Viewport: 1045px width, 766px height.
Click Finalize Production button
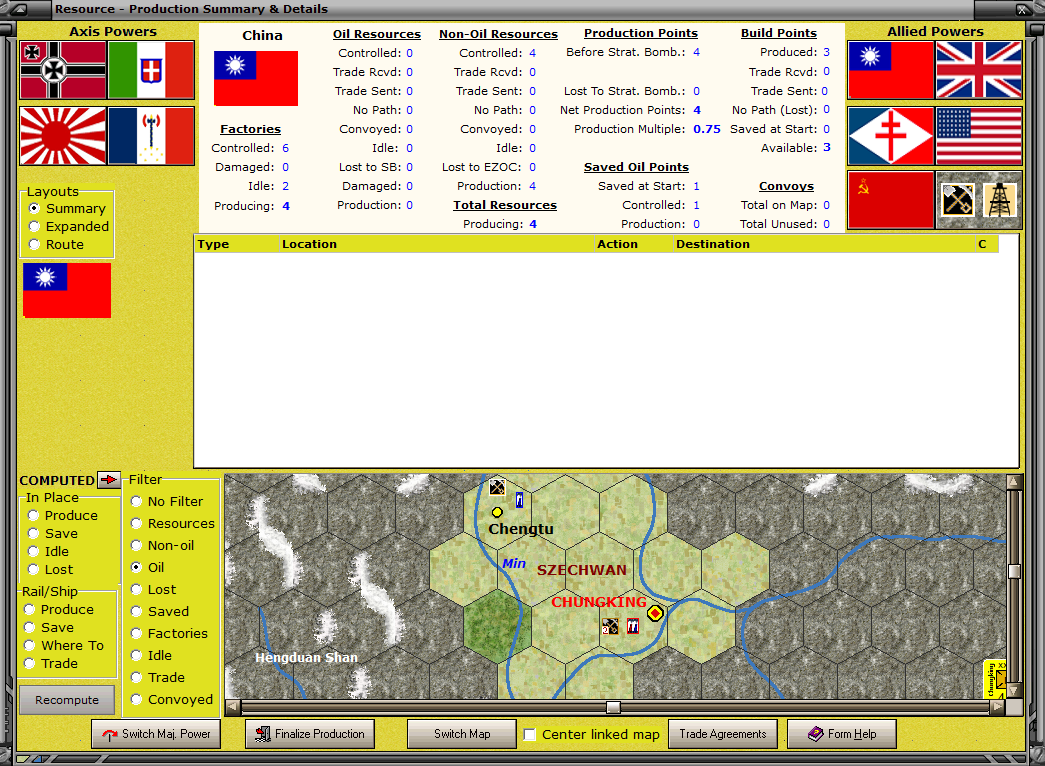tap(310, 734)
